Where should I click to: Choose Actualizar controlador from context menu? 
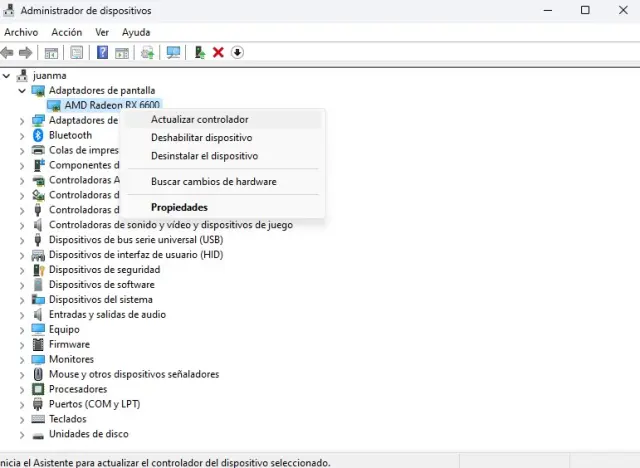(x=199, y=119)
